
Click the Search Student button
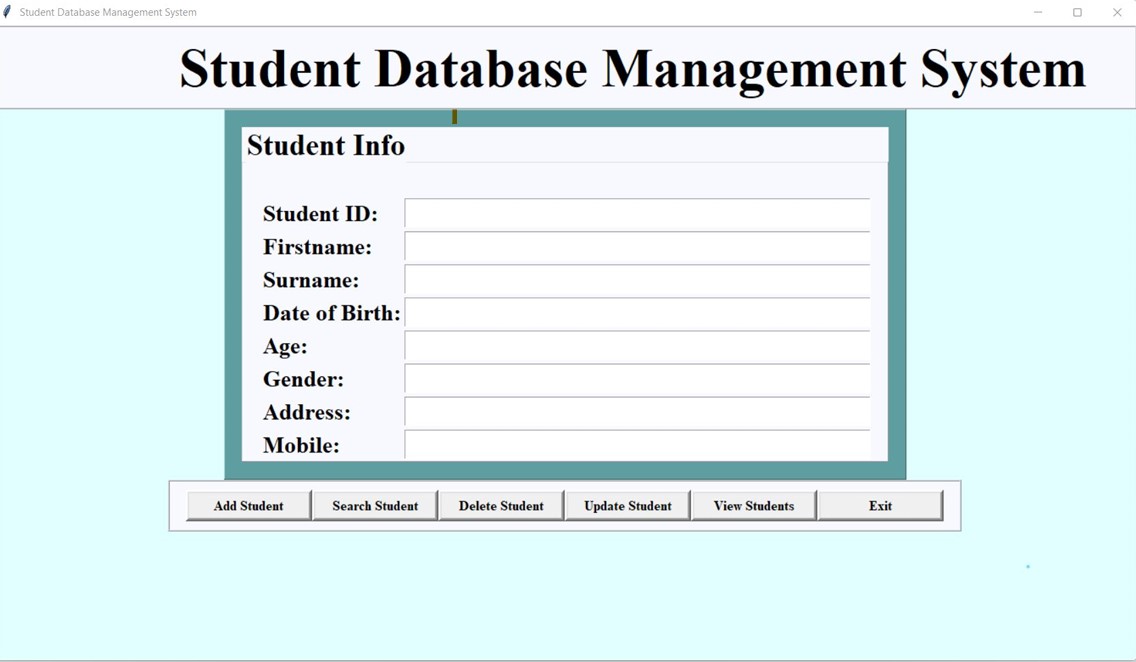375,506
